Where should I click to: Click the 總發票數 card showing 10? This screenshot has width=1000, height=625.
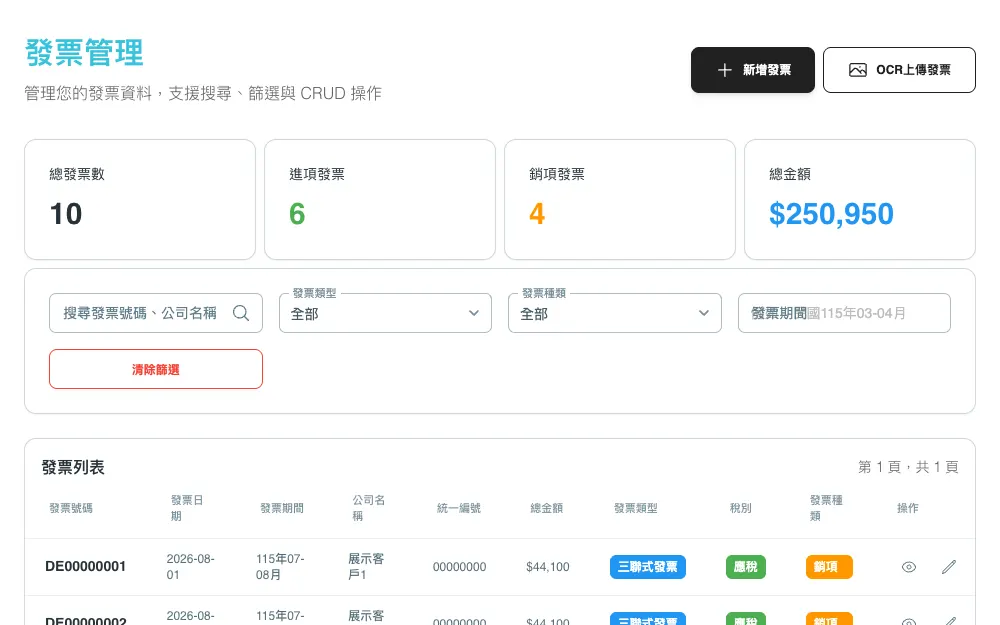pyautogui.click(x=140, y=200)
